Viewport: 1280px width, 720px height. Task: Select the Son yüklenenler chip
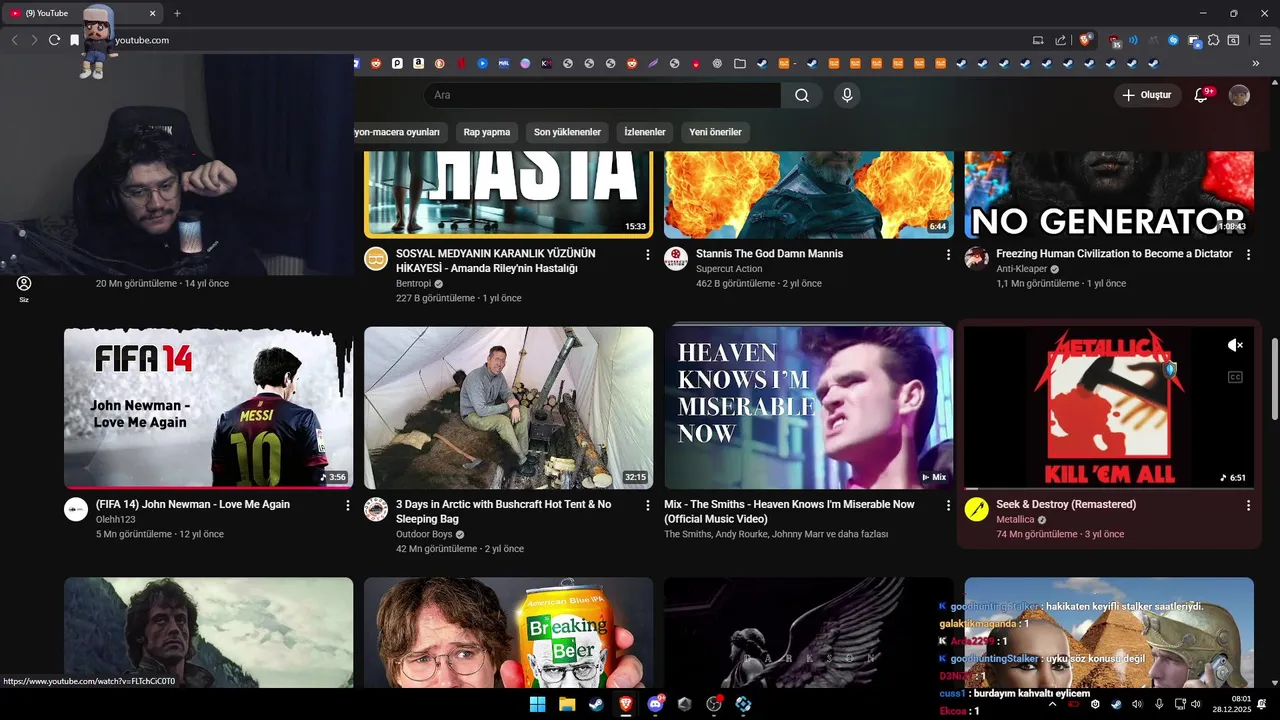pos(567,132)
